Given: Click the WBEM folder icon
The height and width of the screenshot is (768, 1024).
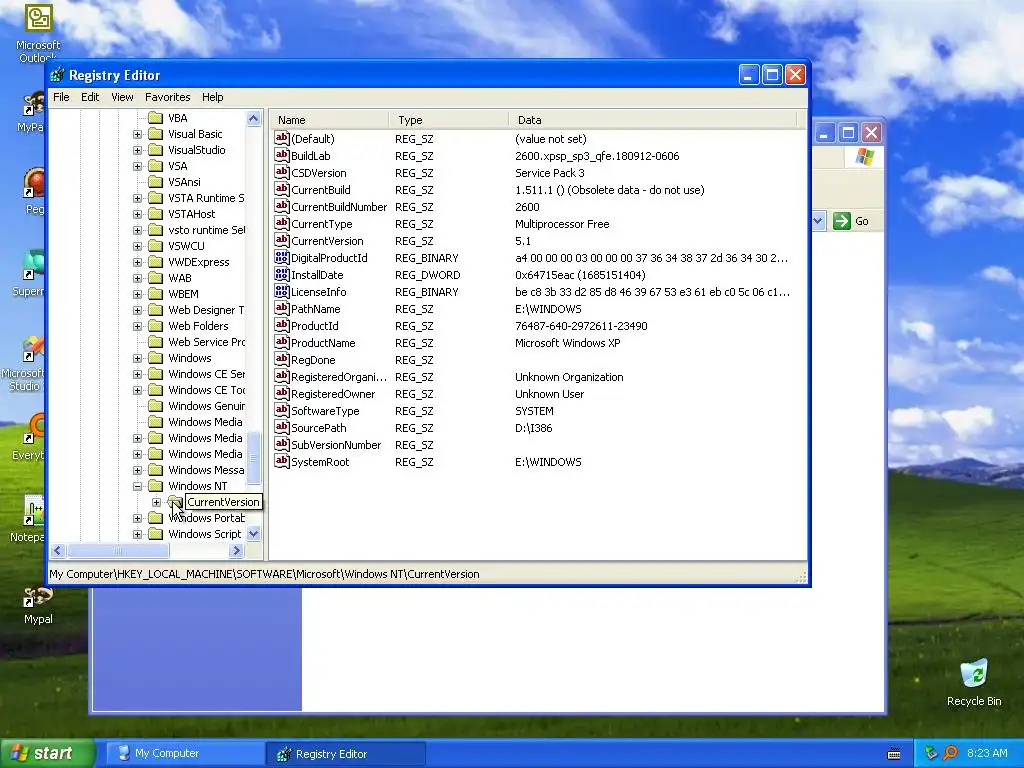Looking at the screenshot, I should [x=155, y=294].
